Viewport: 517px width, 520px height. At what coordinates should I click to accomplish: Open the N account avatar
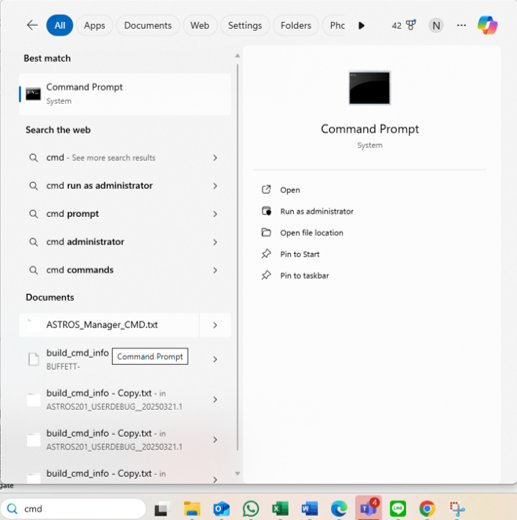(x=436, y=25)
